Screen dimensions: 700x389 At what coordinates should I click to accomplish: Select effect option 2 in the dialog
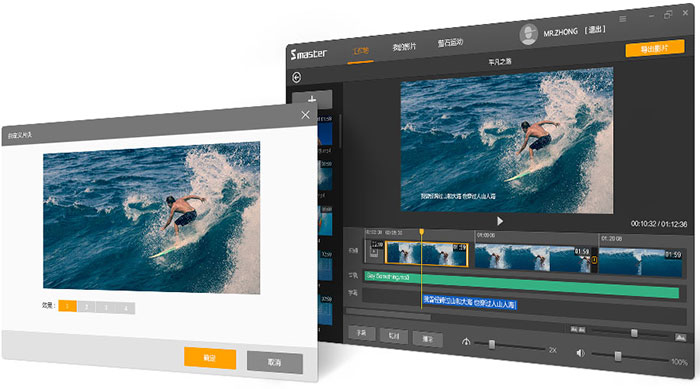click(x=87, y=307)
